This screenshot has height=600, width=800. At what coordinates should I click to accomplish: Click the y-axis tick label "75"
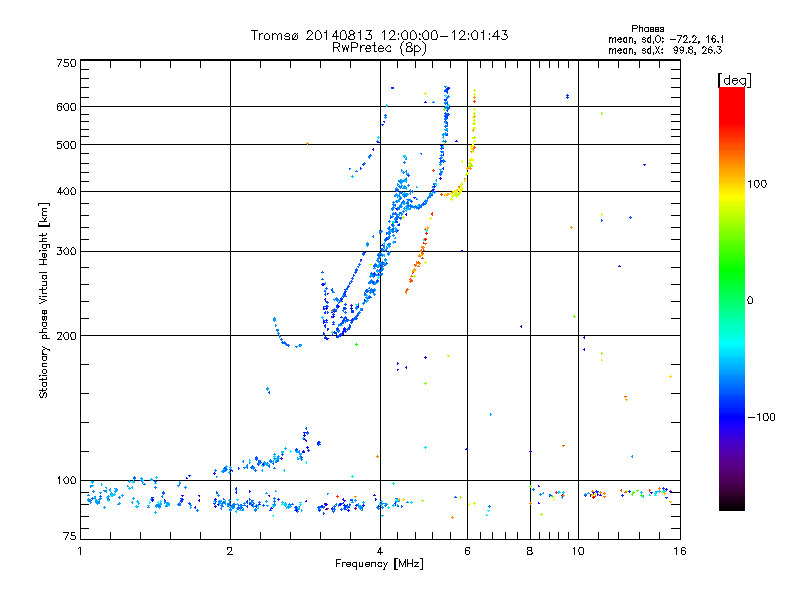(70, 536)
